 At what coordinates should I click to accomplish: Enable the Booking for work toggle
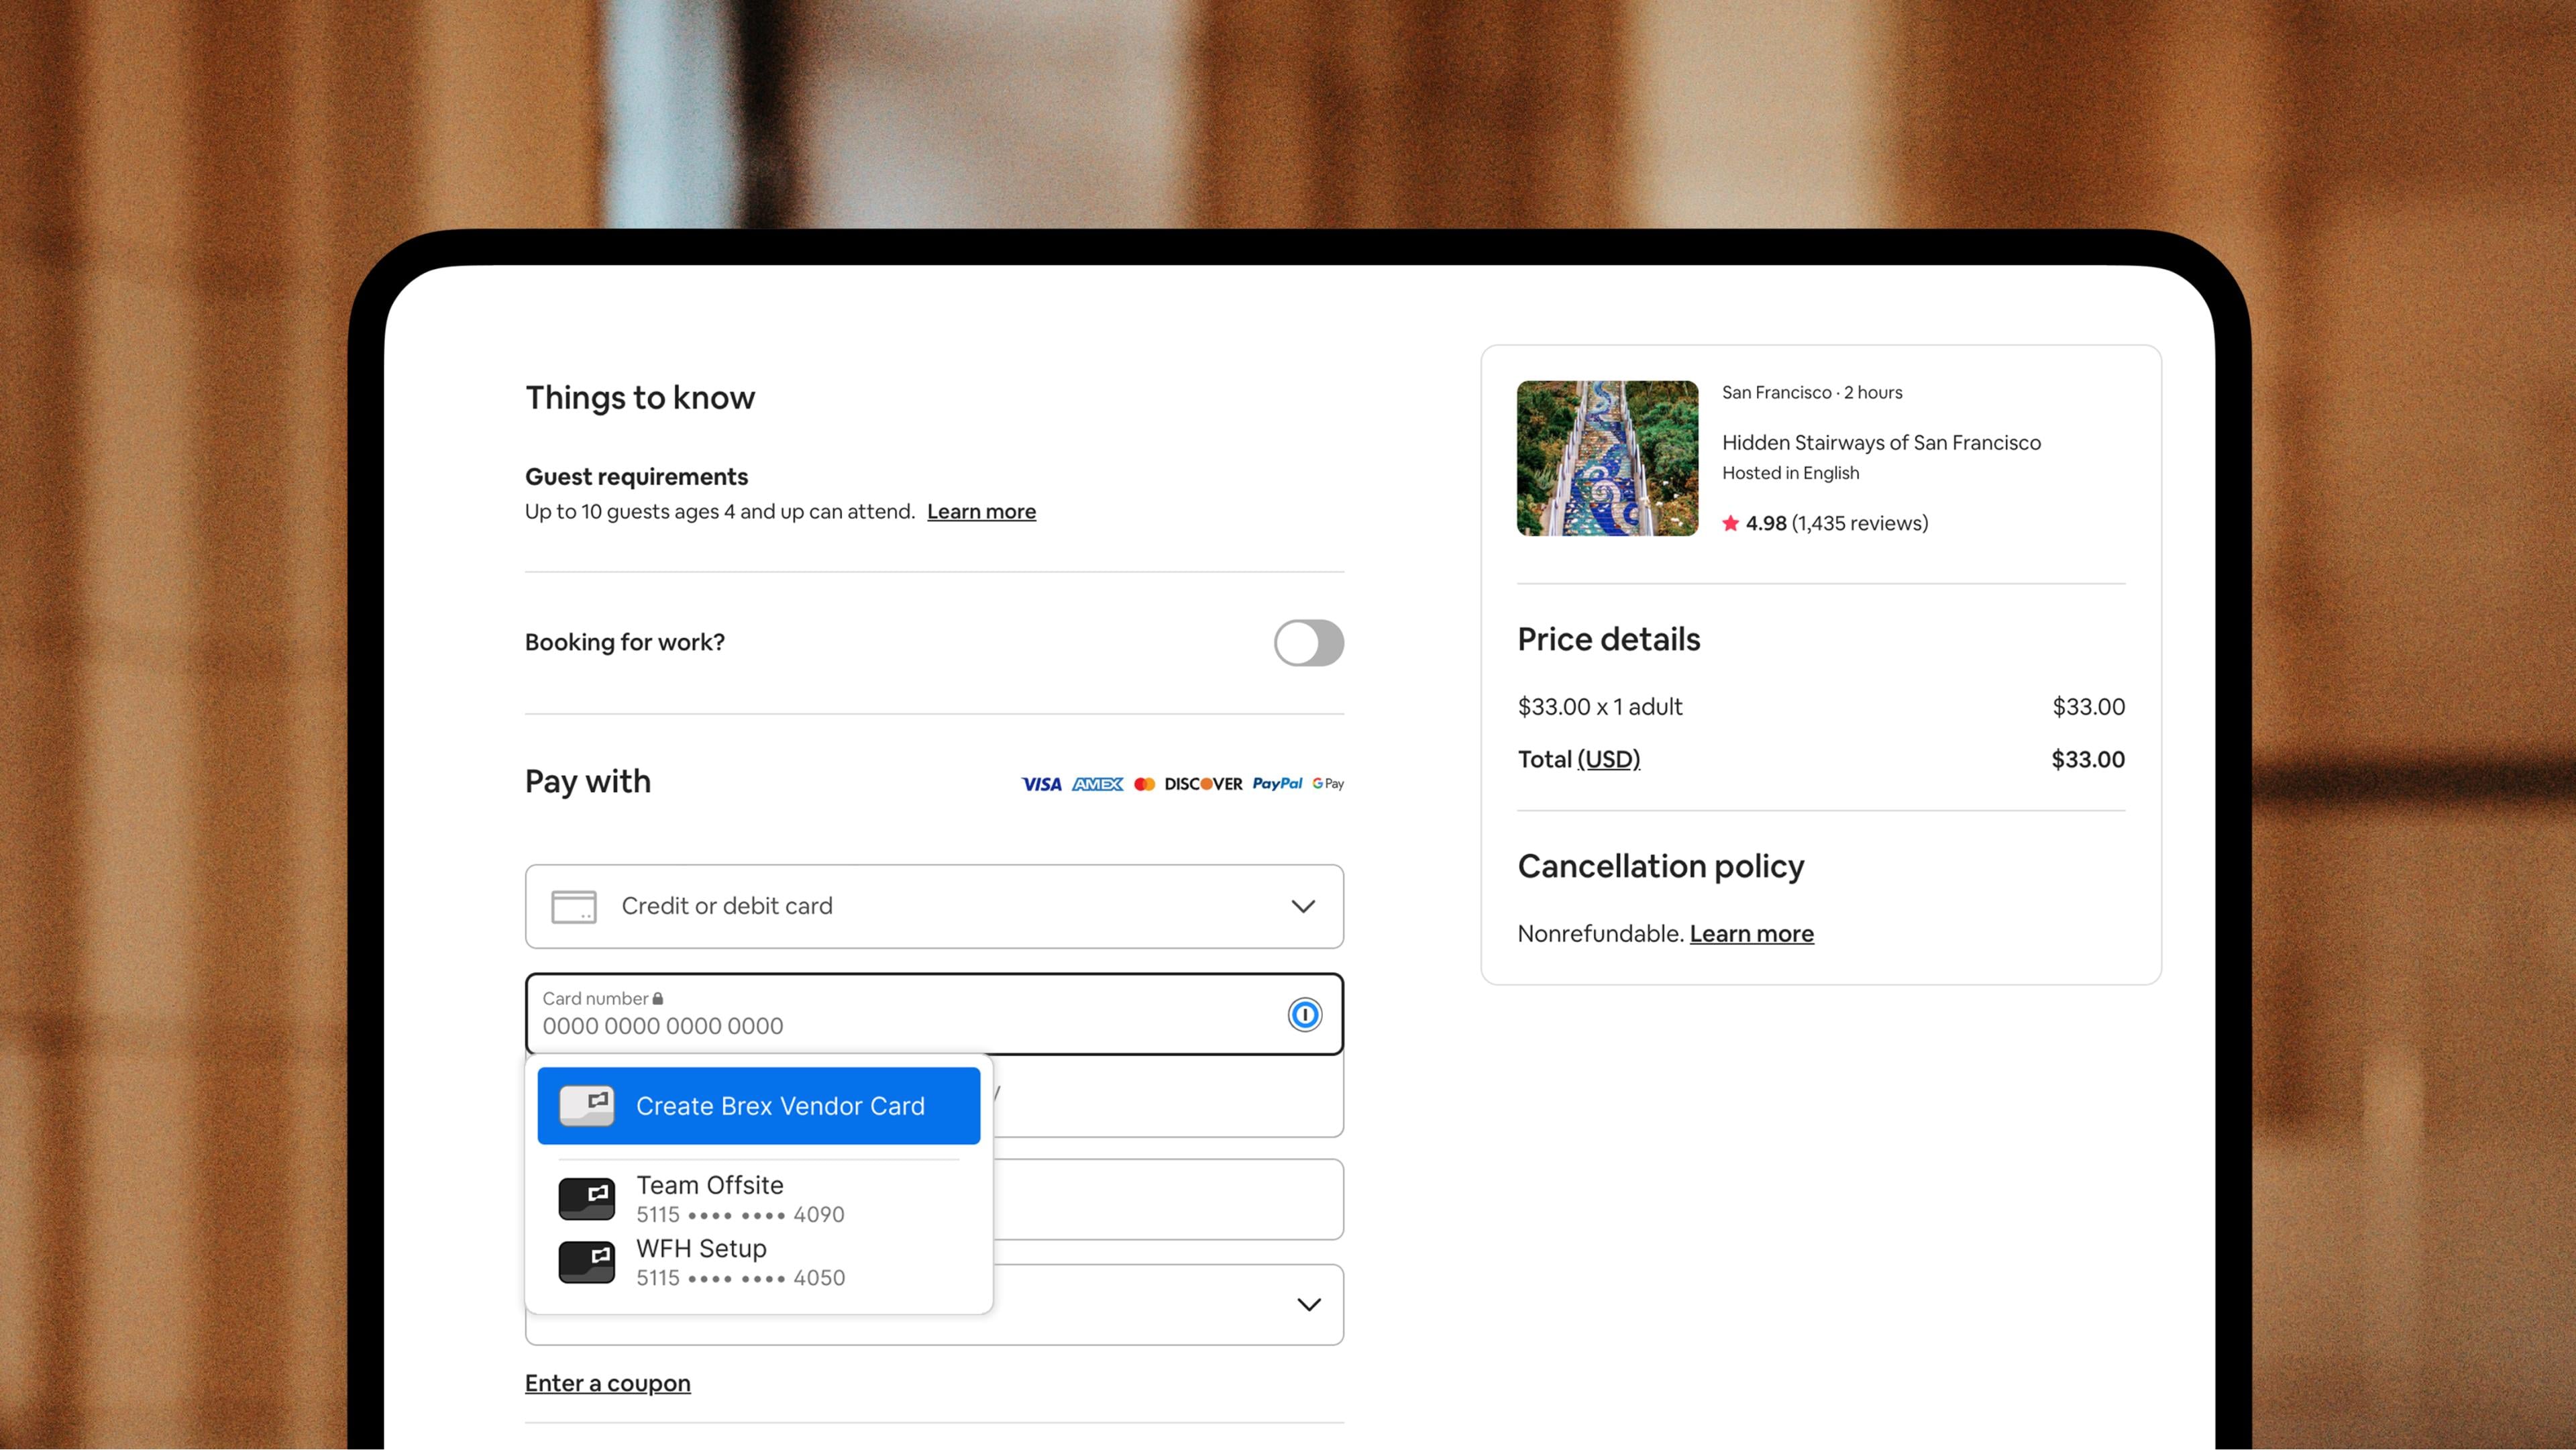click(x=1308, y=643)
